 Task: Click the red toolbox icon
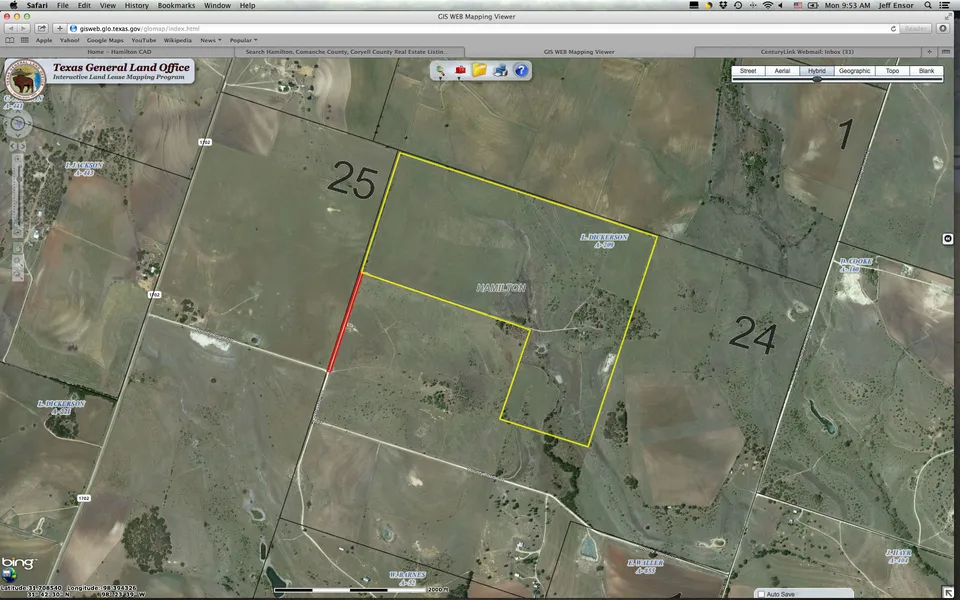461,70
